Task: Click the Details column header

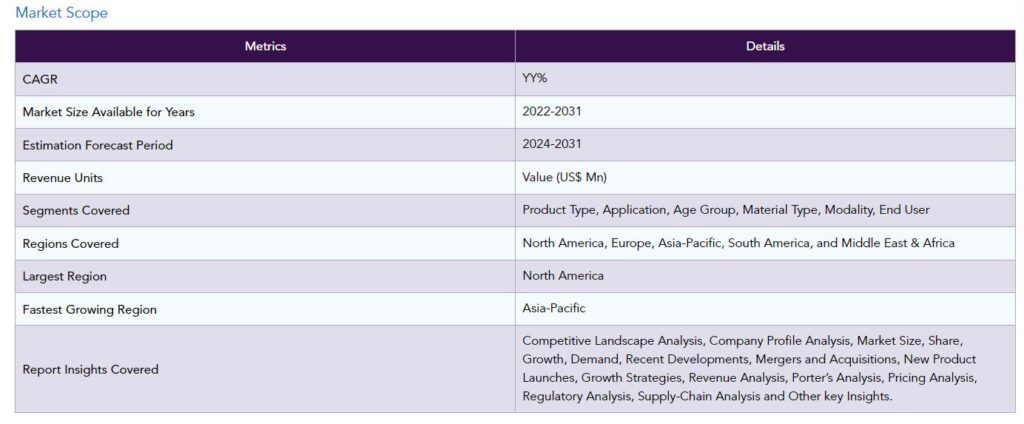Action: tap(765, 46)
